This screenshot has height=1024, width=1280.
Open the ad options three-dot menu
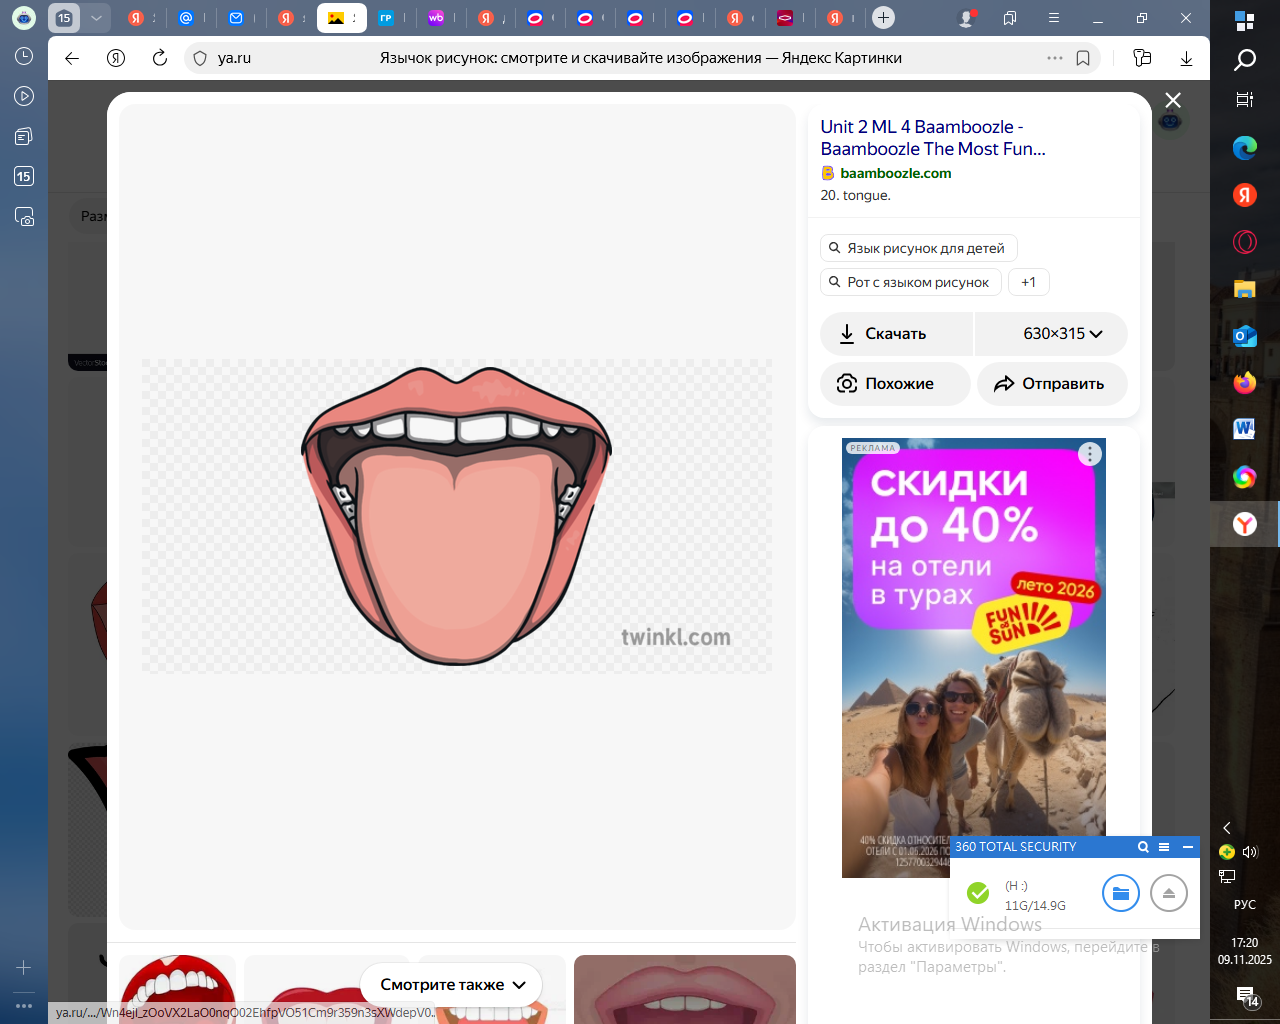(1089, 454)
